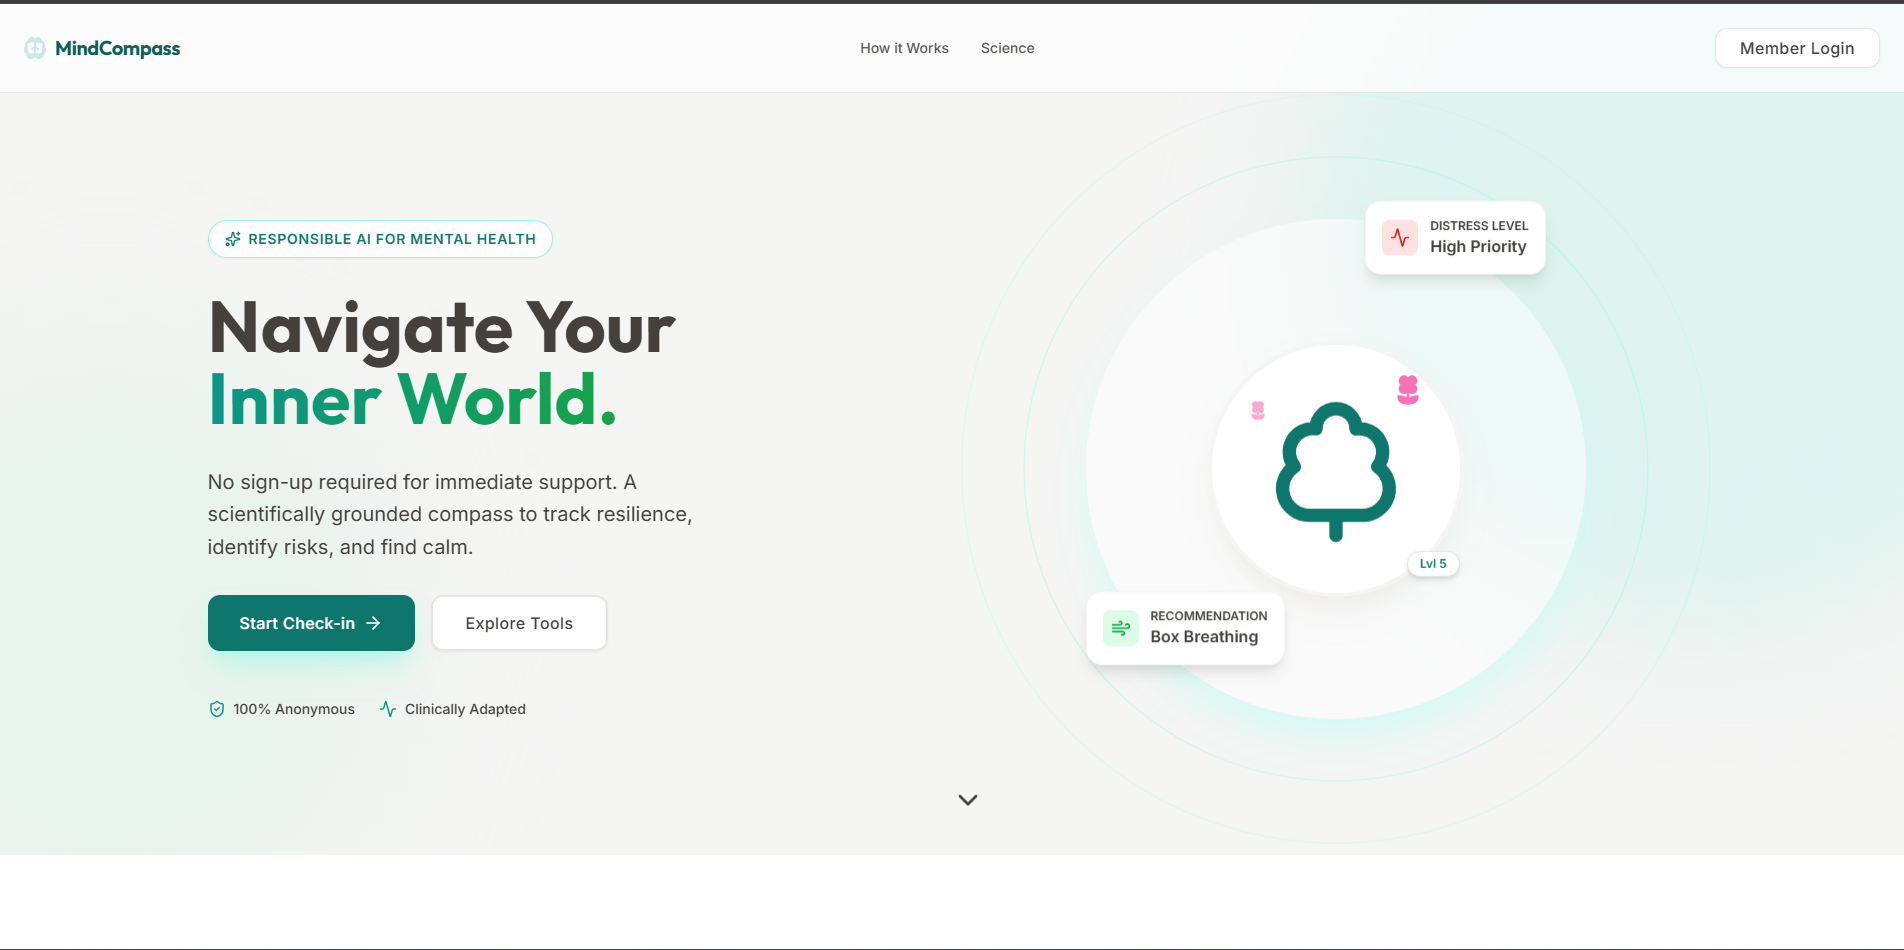Select the Distress Level High Priority card
Image resolution: width=1904 pixels, height=950 pixels.
(1455, 237)
